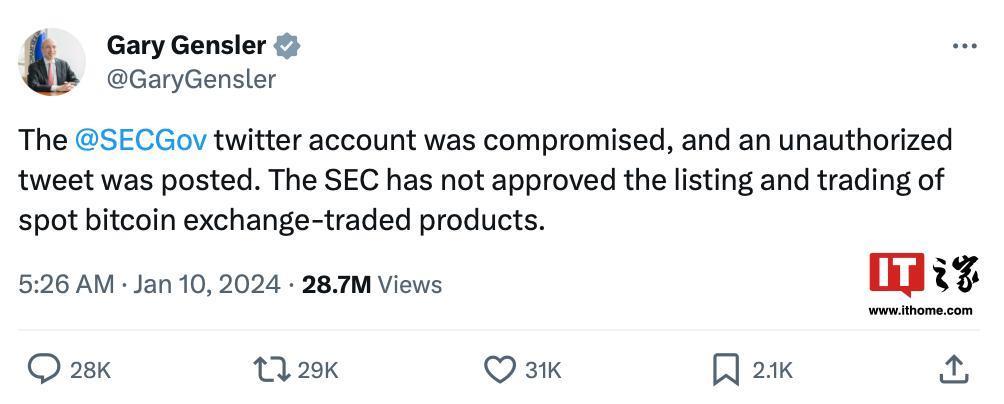
Task: Click the 28K replies count
Action: point(90,370)
